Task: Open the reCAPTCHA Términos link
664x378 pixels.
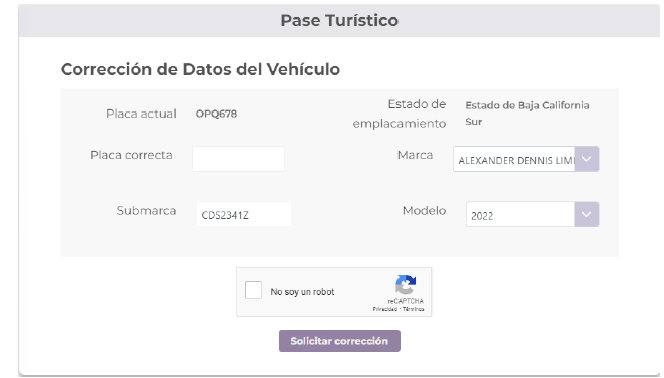Action: coord(414,309)
